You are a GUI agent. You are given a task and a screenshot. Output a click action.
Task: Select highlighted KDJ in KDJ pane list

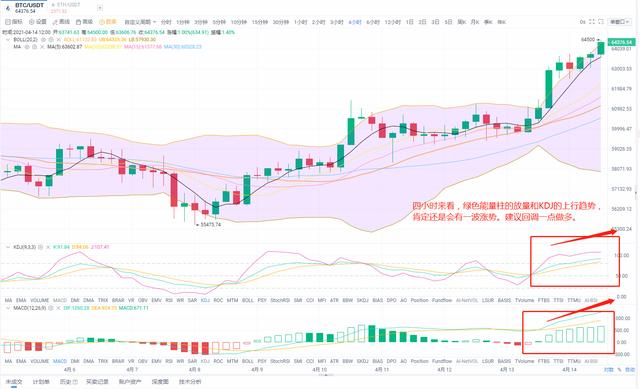point(205,300)
